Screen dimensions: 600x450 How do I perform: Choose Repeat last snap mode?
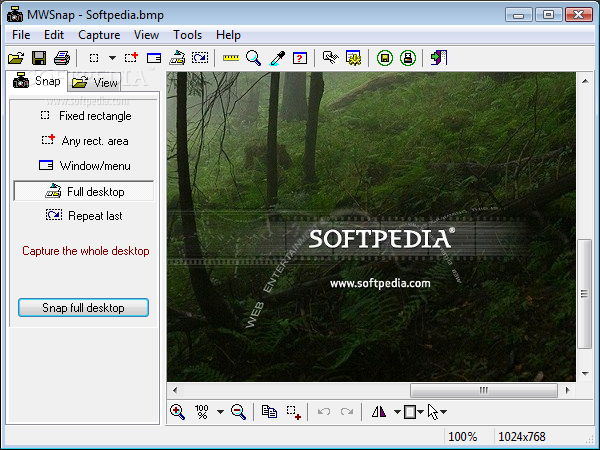(84, 215)
